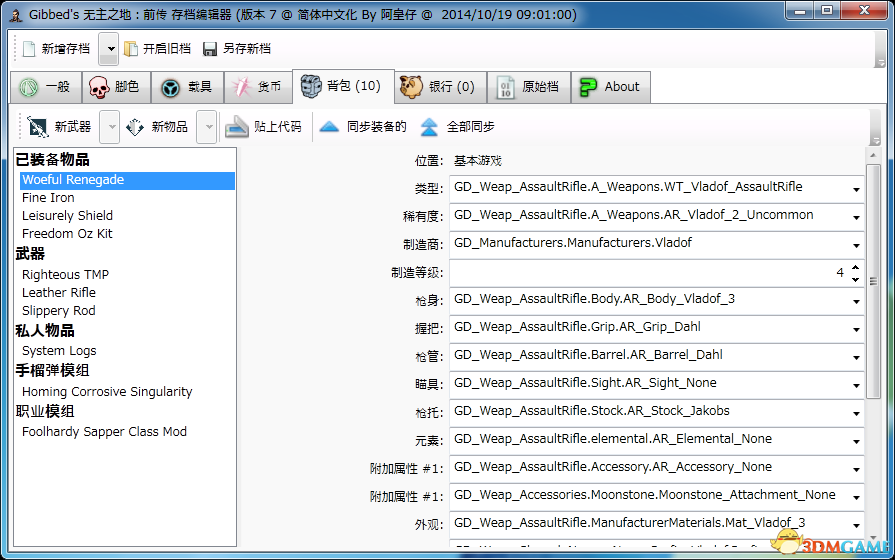Minimize the Gibbed's editor window

[x=799, y=11]
